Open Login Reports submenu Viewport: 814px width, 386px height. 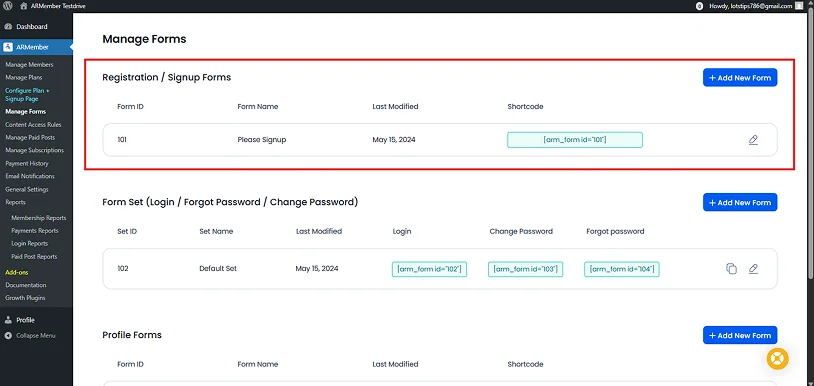(x=30, y=244)
